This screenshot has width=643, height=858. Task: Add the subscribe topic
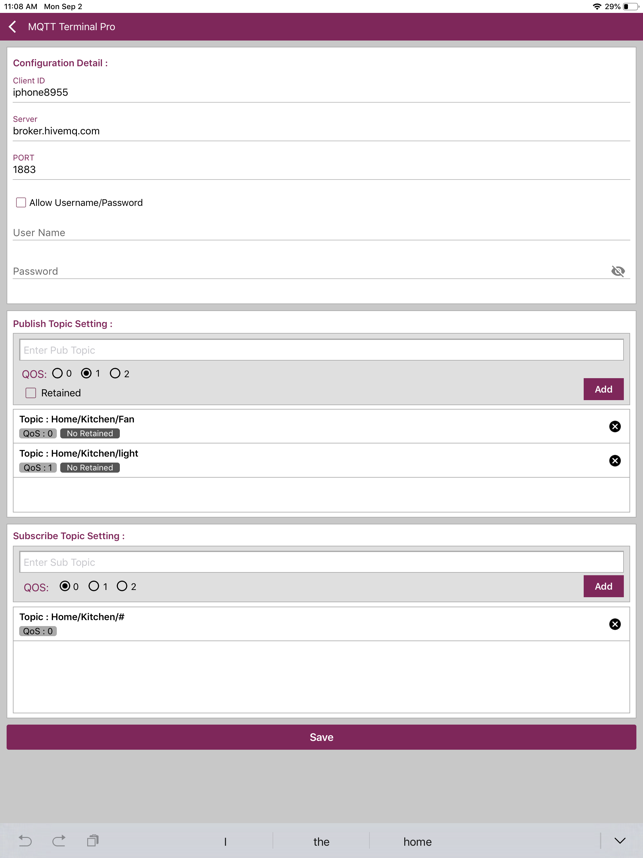click(x=604, y=586)
